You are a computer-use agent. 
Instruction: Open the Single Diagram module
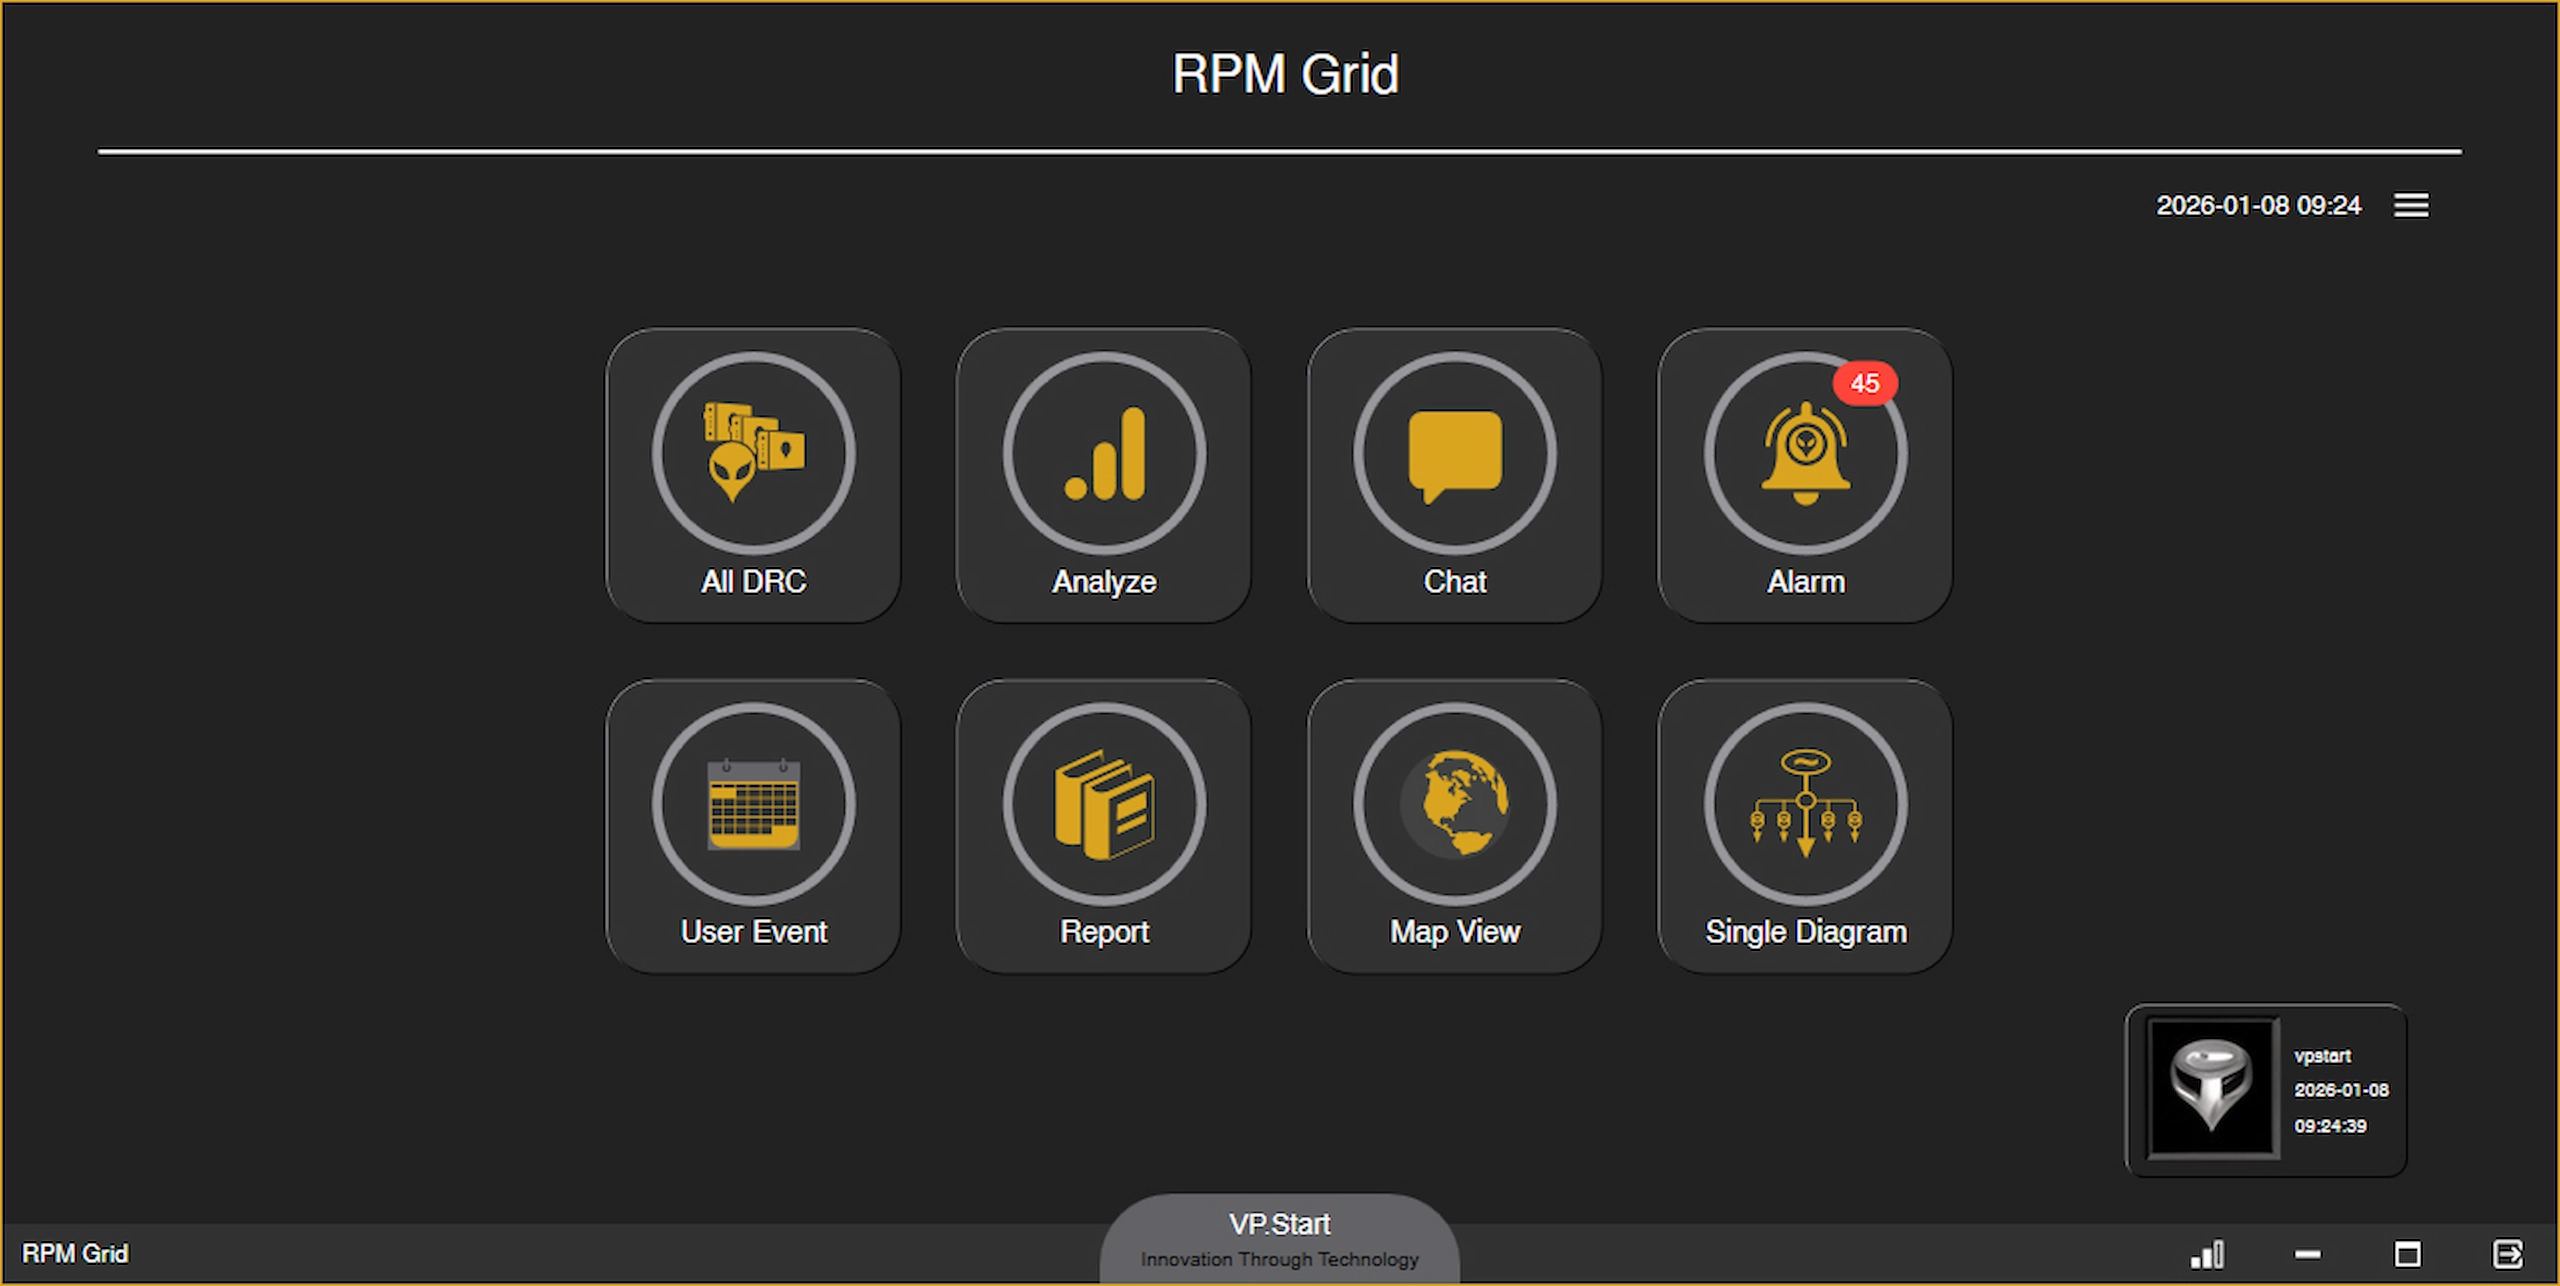click(1805, 825)
